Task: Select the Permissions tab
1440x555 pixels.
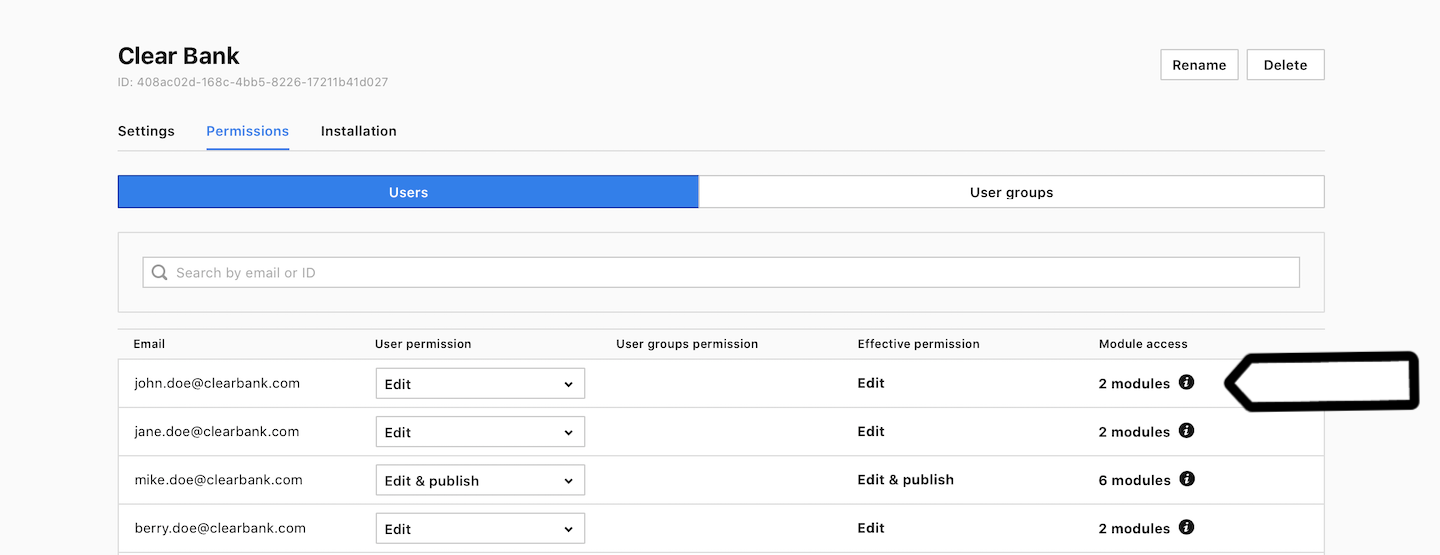Action: (248, 131)
